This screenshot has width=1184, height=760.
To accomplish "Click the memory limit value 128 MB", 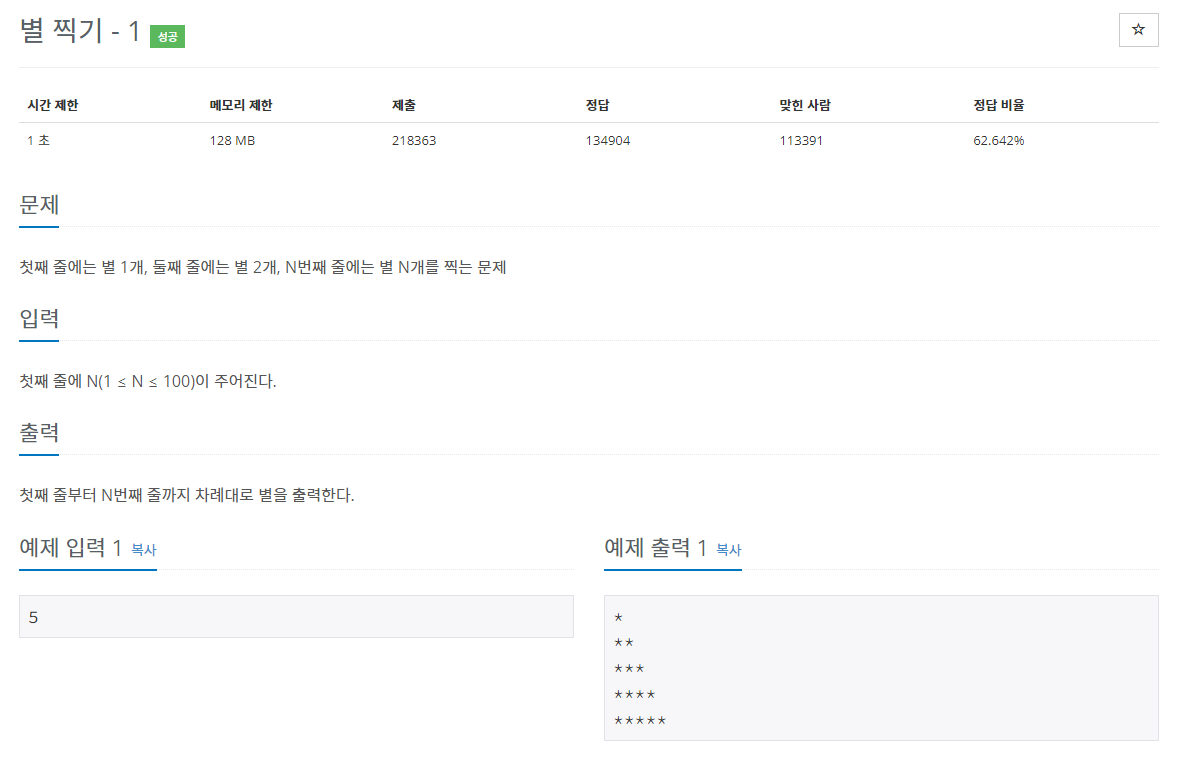I will click(x=233, y=141).
